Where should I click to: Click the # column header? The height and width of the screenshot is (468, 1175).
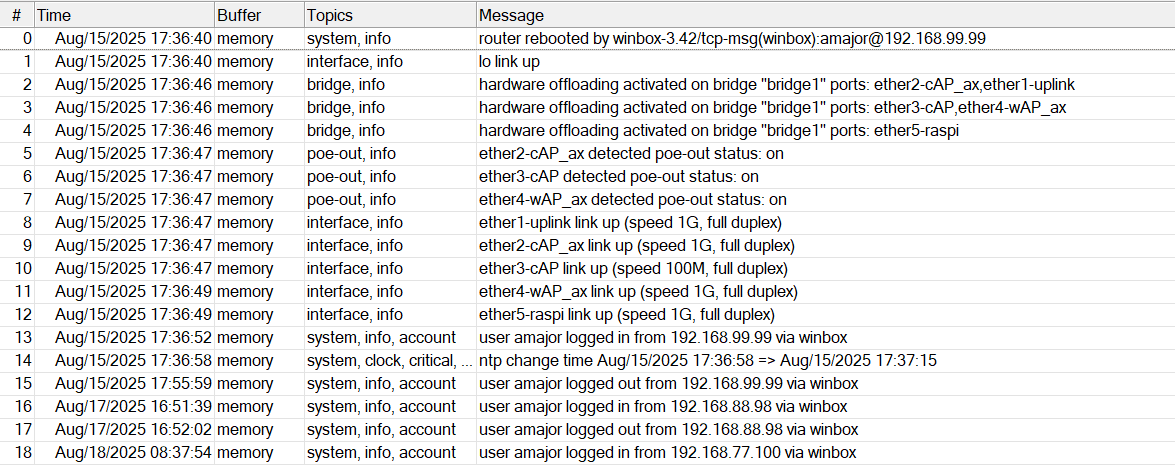coord(16,15)
